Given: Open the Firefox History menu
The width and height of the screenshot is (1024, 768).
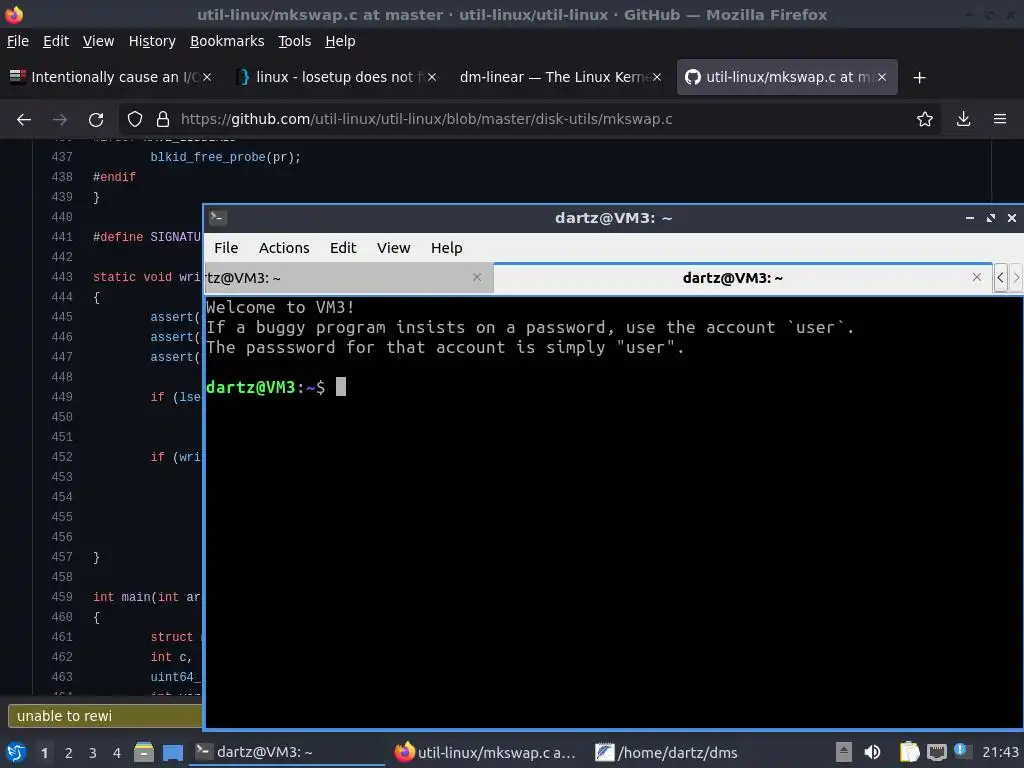Looking at the screenshot, I should 152,41.
